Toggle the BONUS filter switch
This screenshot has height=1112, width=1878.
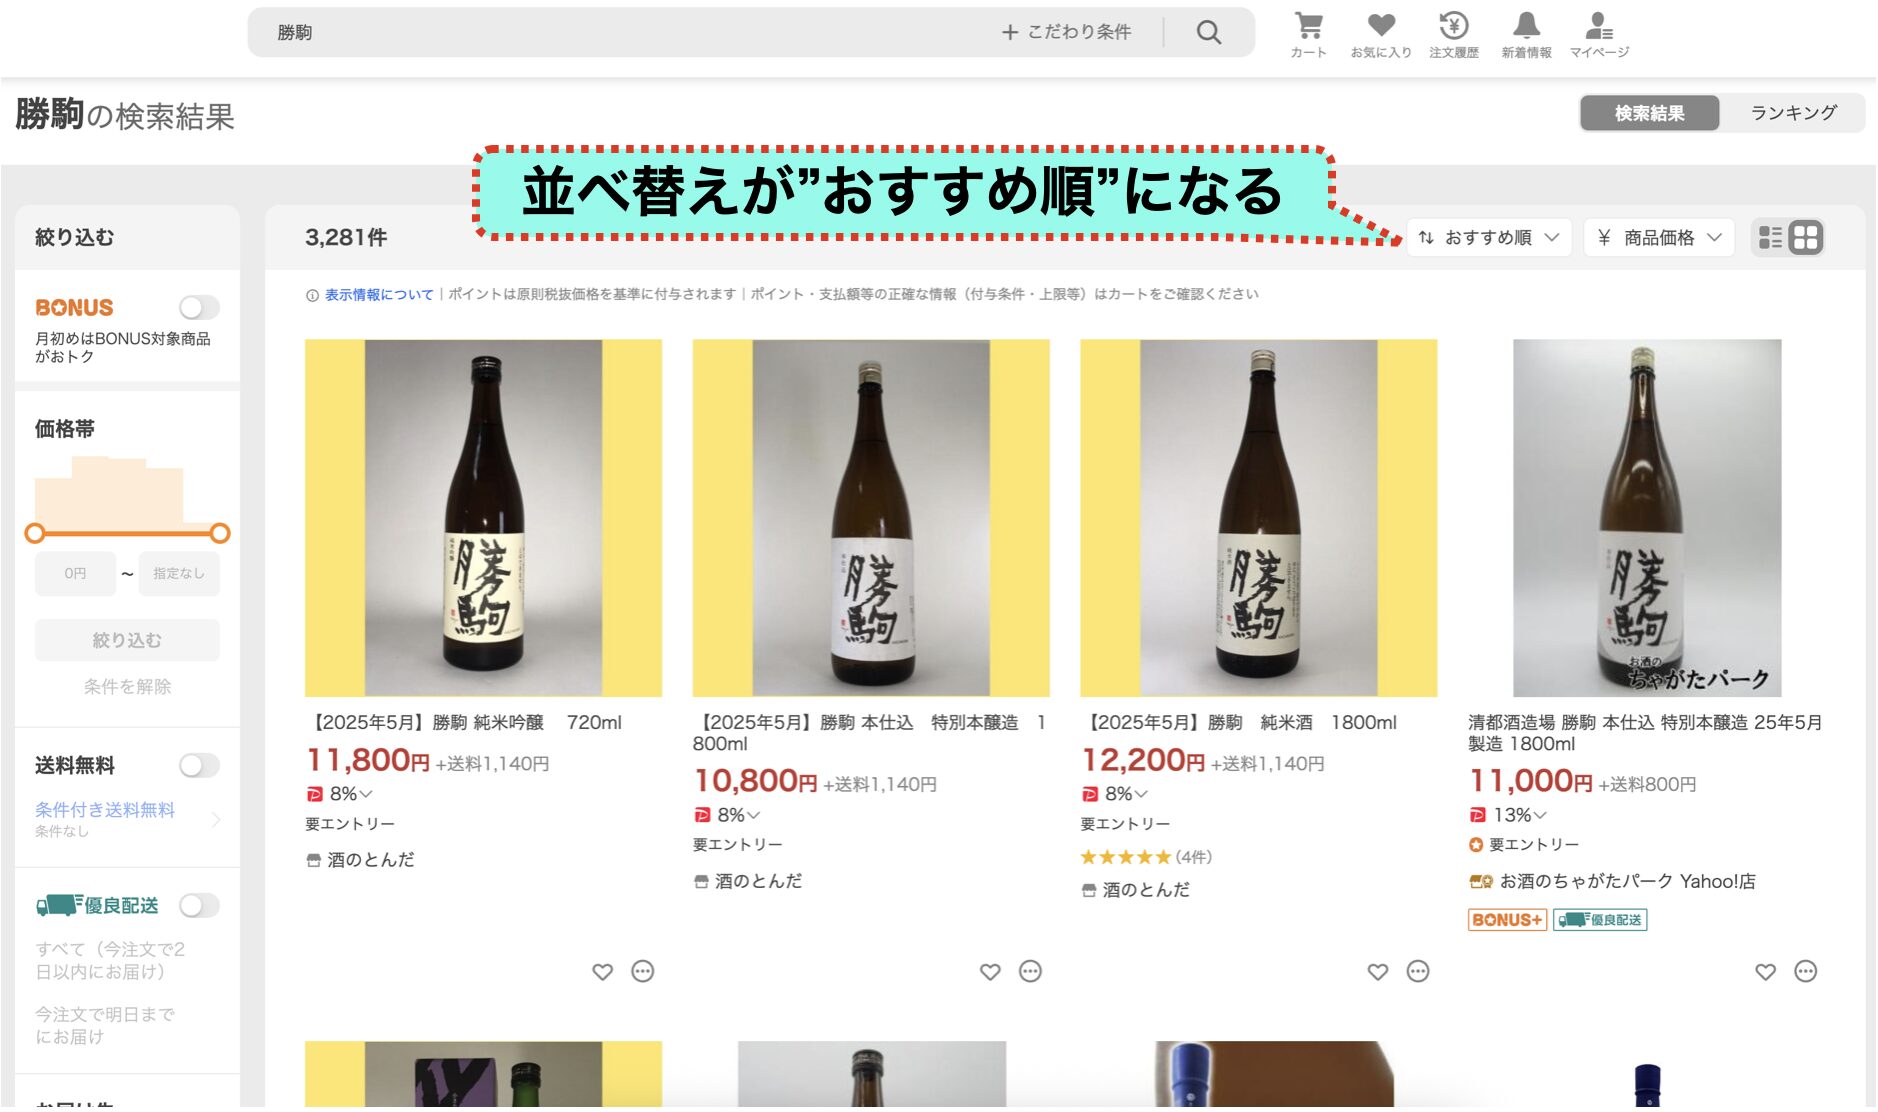(199, 308)
